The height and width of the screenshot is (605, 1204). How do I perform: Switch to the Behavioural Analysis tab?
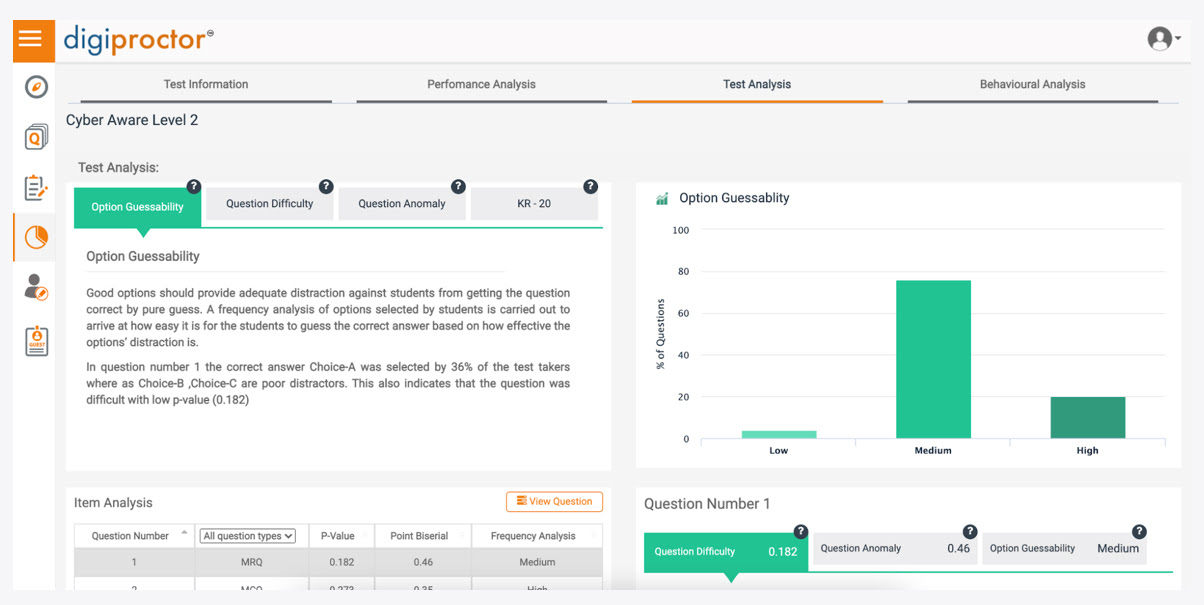pyautogui.click(x=1032, y=85)
